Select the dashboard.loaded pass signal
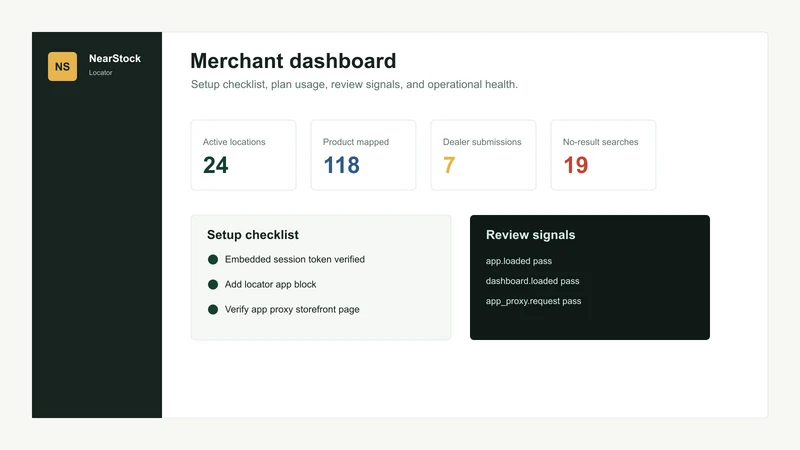The image size is (800, 450). click(533, 281)
